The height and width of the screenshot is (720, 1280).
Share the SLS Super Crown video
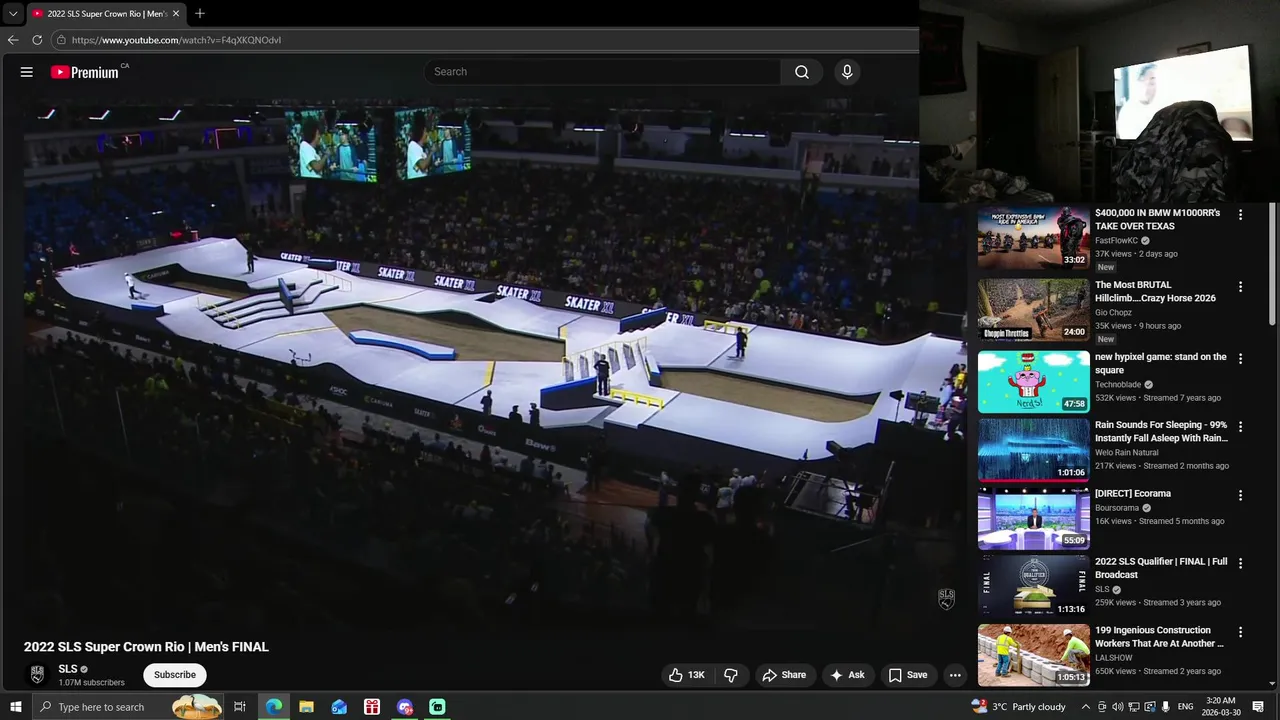[784, 675]
